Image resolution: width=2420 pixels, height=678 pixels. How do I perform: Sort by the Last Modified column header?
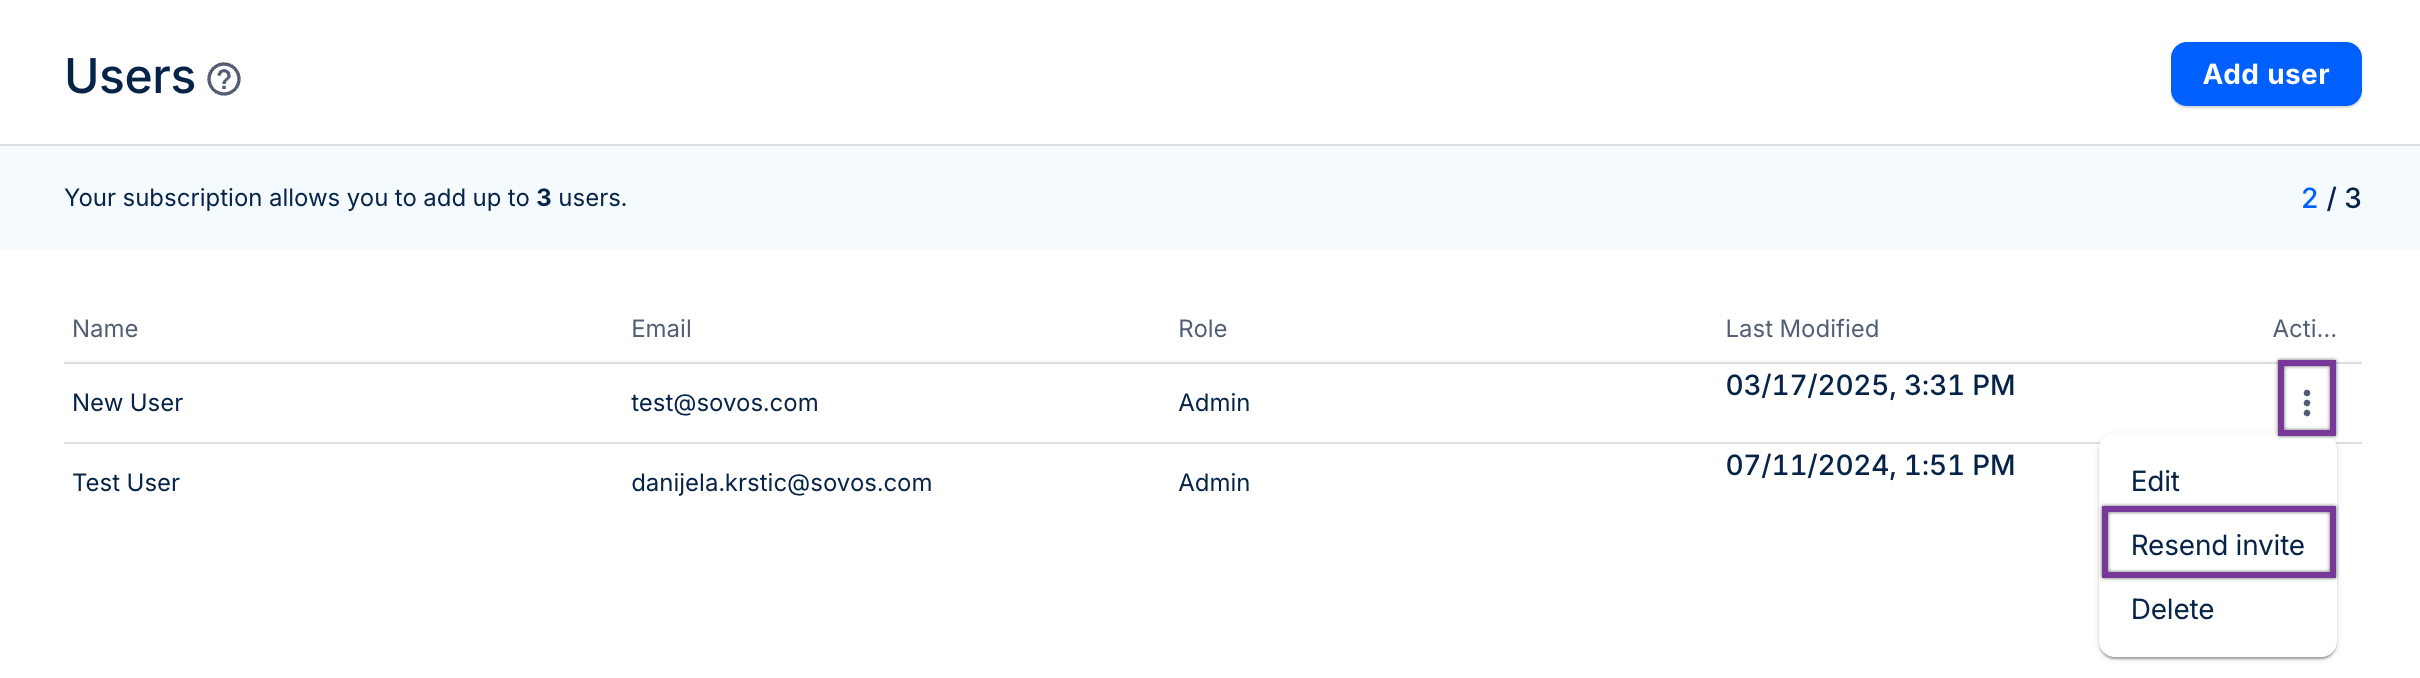point(1802,329)
